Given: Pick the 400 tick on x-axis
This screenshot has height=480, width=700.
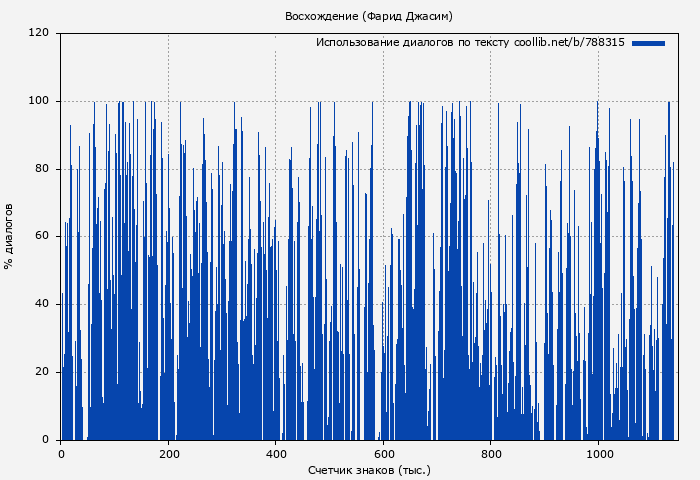Looking at the screenshot, I should coord(276,453).
